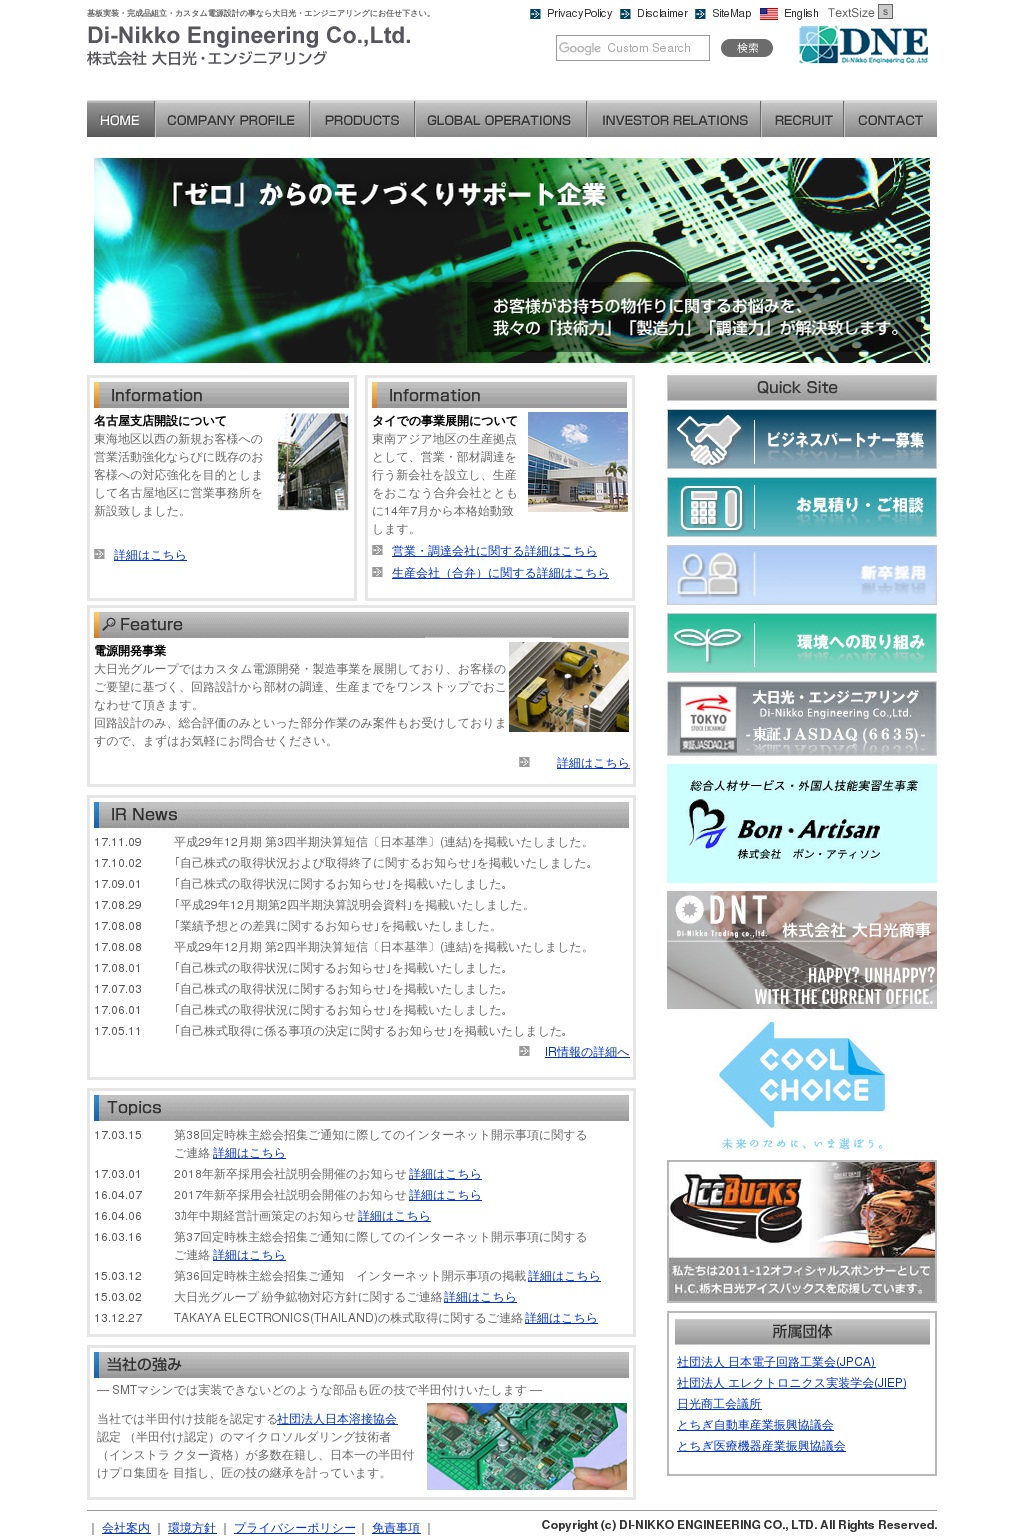
Task: Click the Nagoya branch building photo
Action: 313,461
